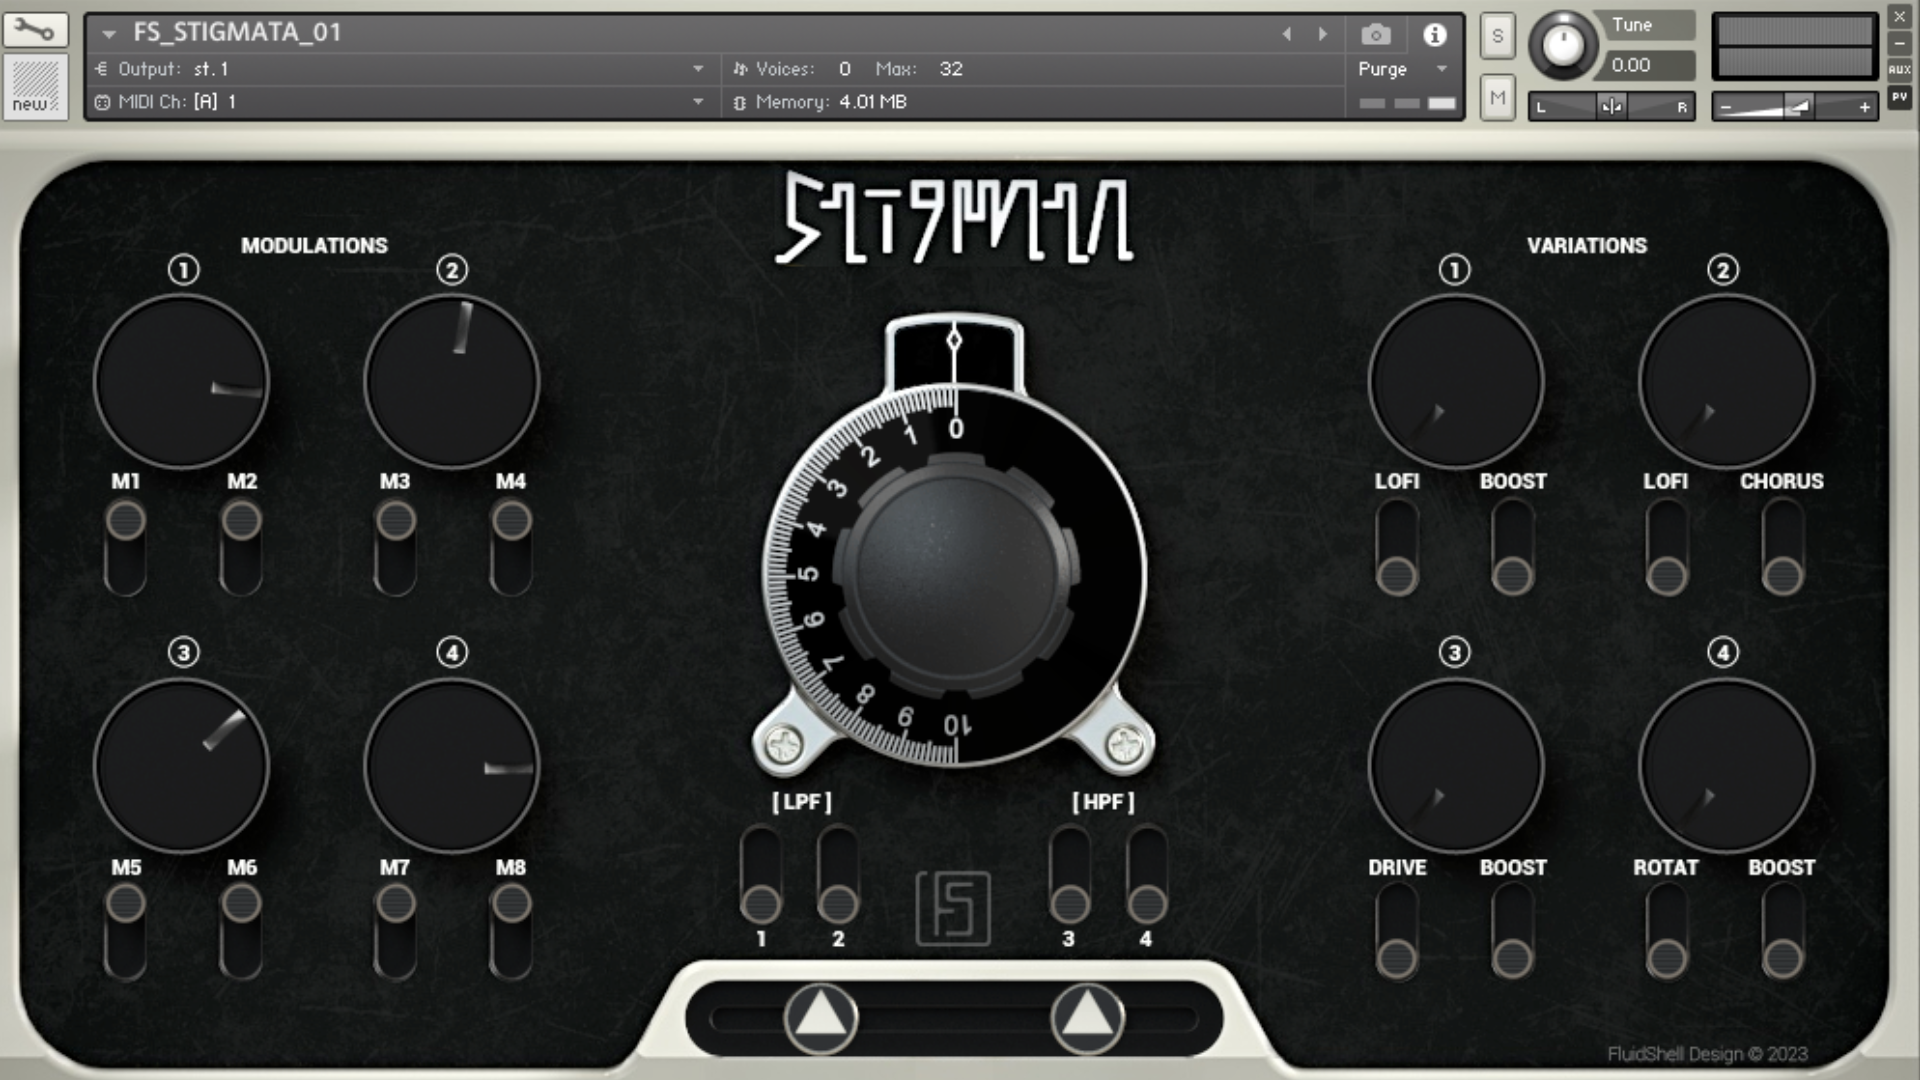This screenshot has height=1080, width=1920.
Task: Open the instrument info icon
Action: click(1435, 35)
